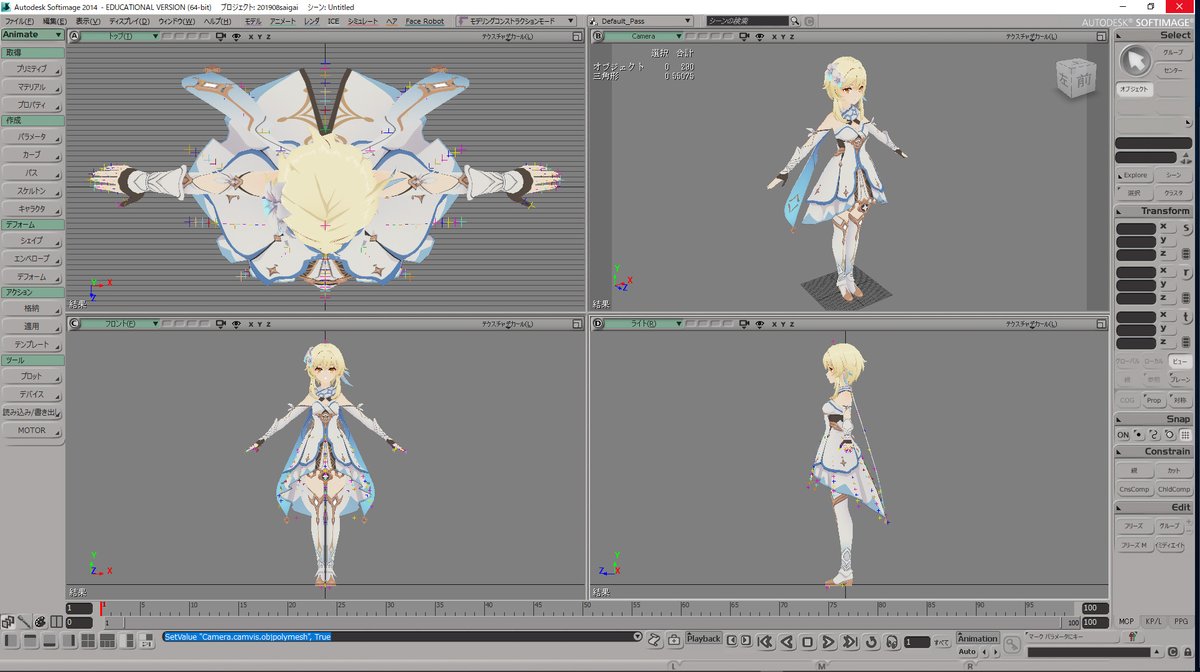Click the Explore button
This screenshot has width=1200, height=672.
1135,175
